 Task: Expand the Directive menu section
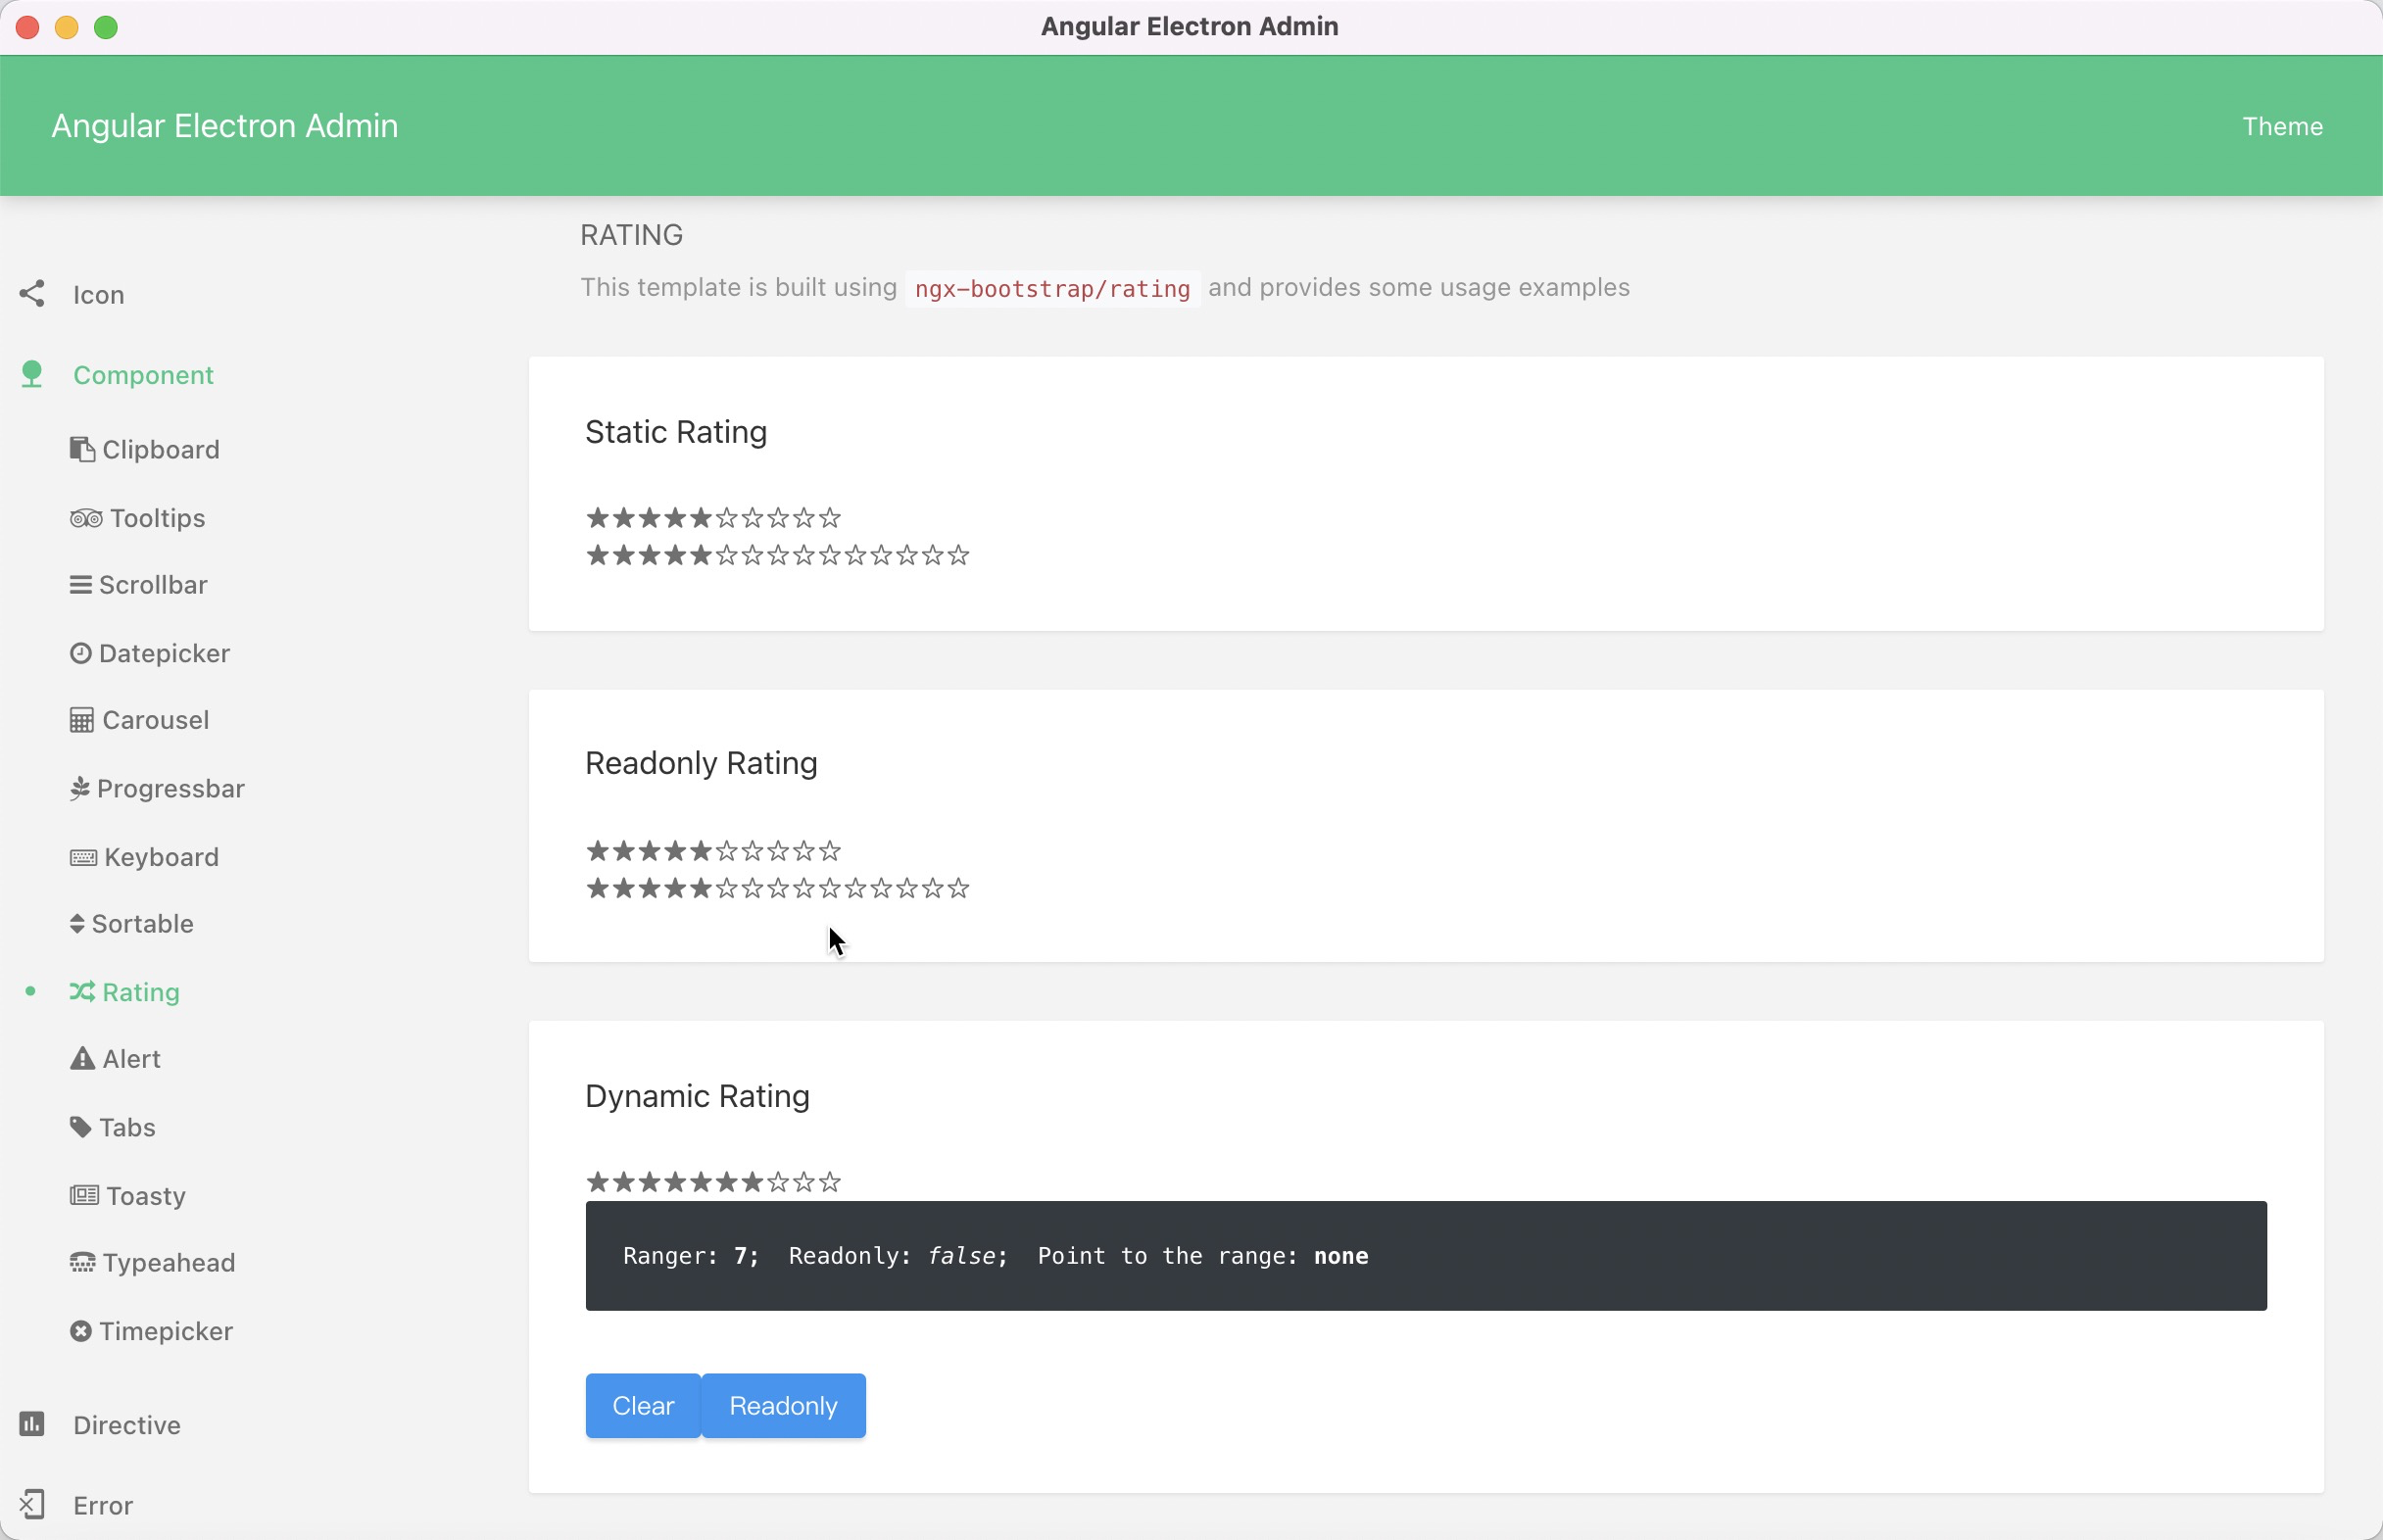[x=127, y=1425]
